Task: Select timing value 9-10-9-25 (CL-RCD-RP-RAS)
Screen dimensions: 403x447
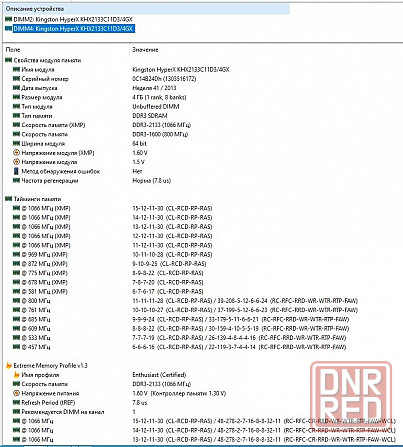Action: (169, 264)
